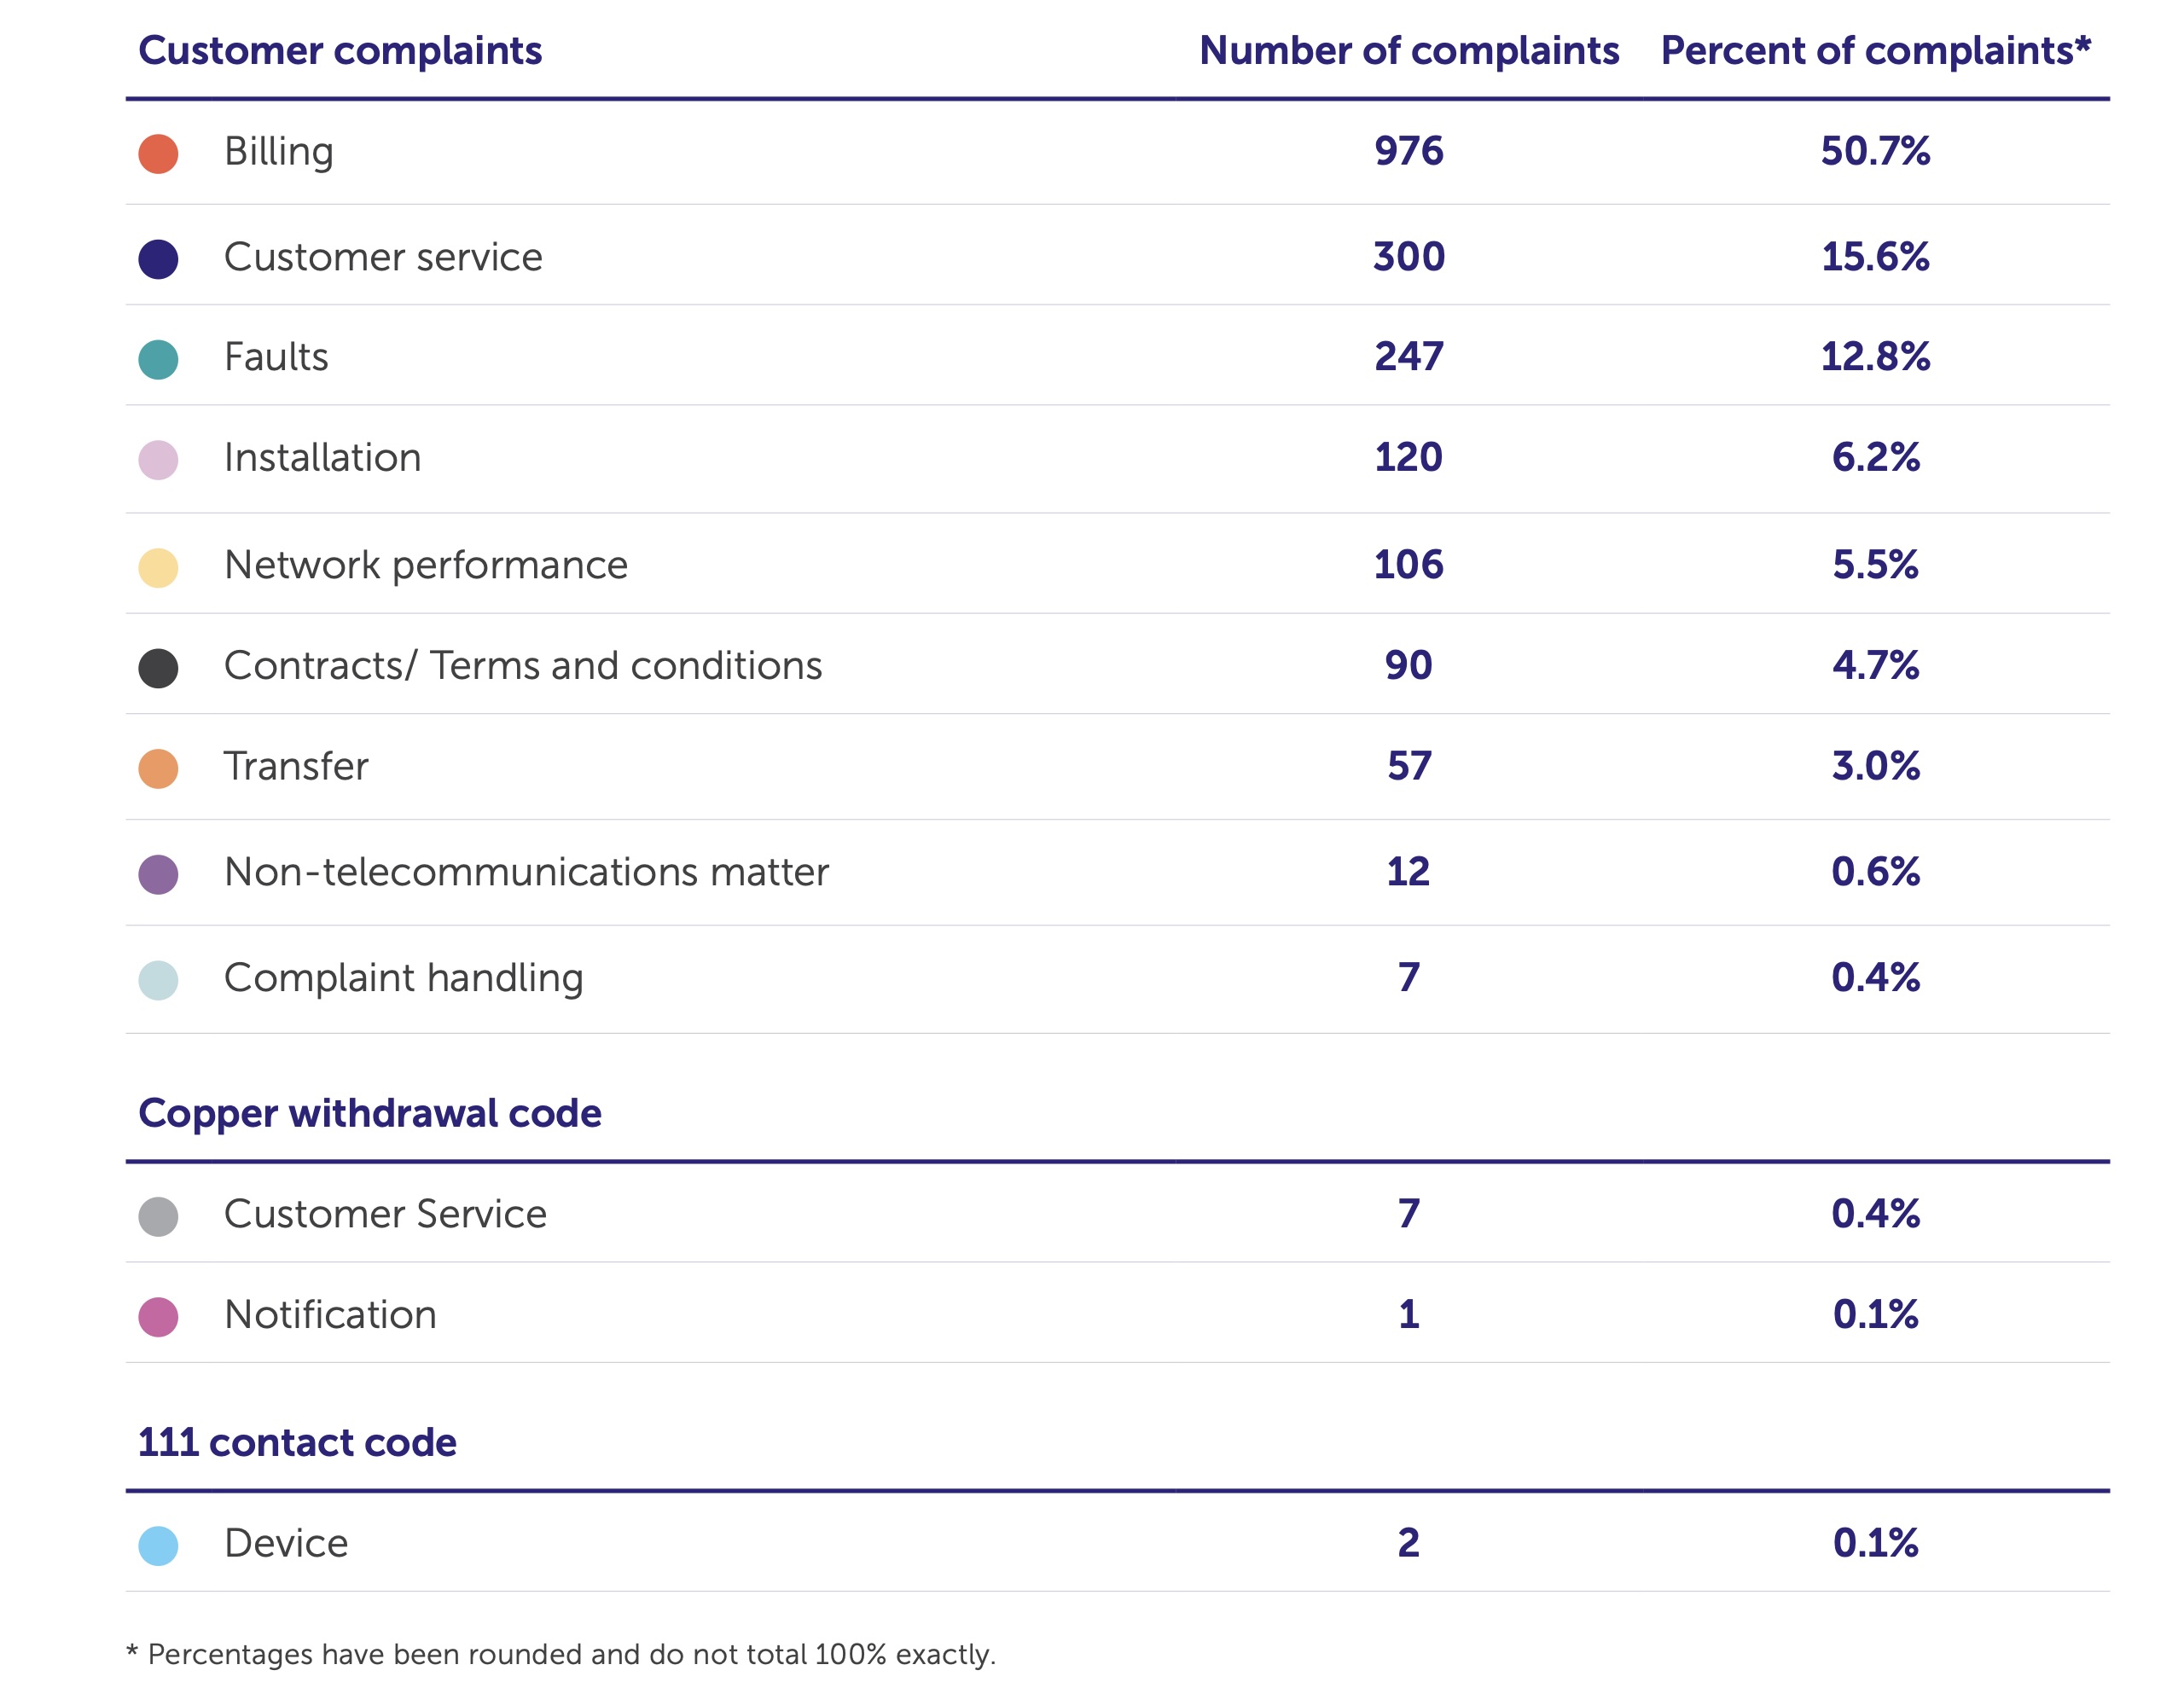
Task: Select the sky blue Device dot
Action: [158, 1546]
